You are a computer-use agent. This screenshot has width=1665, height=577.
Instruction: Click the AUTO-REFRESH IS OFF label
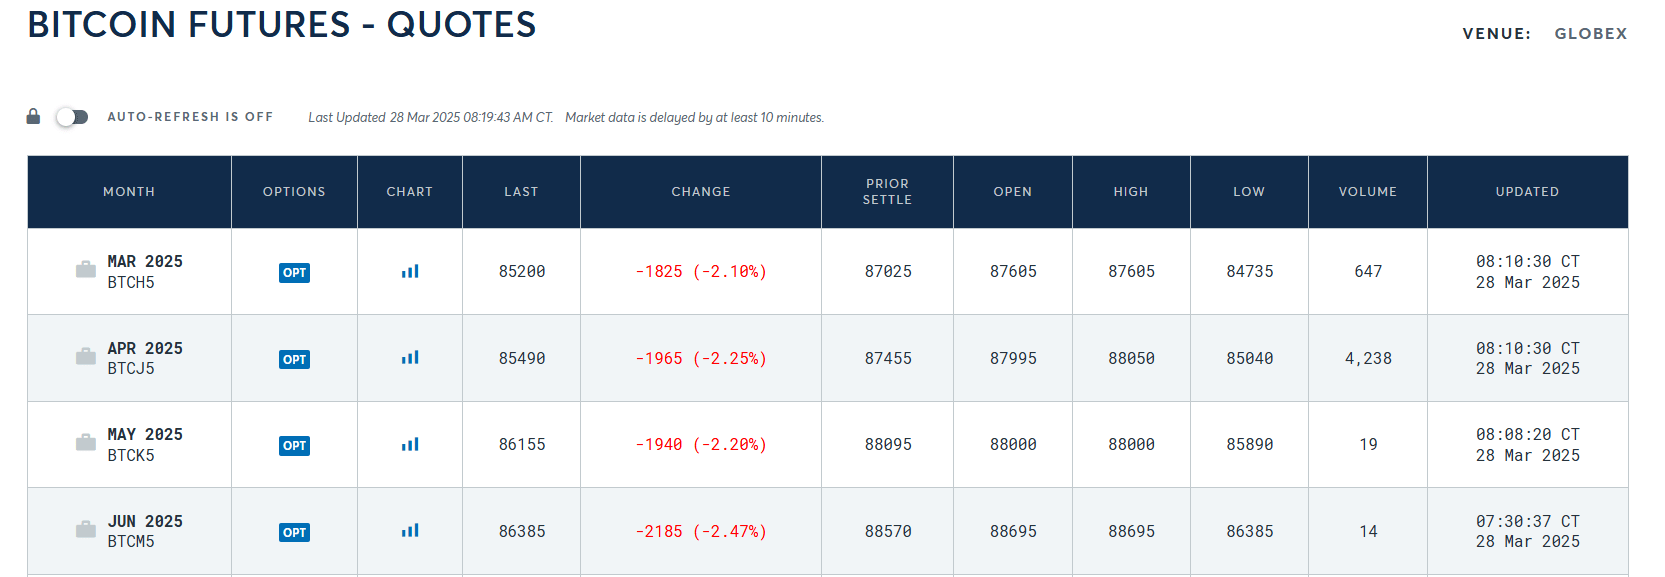point(189,116)
